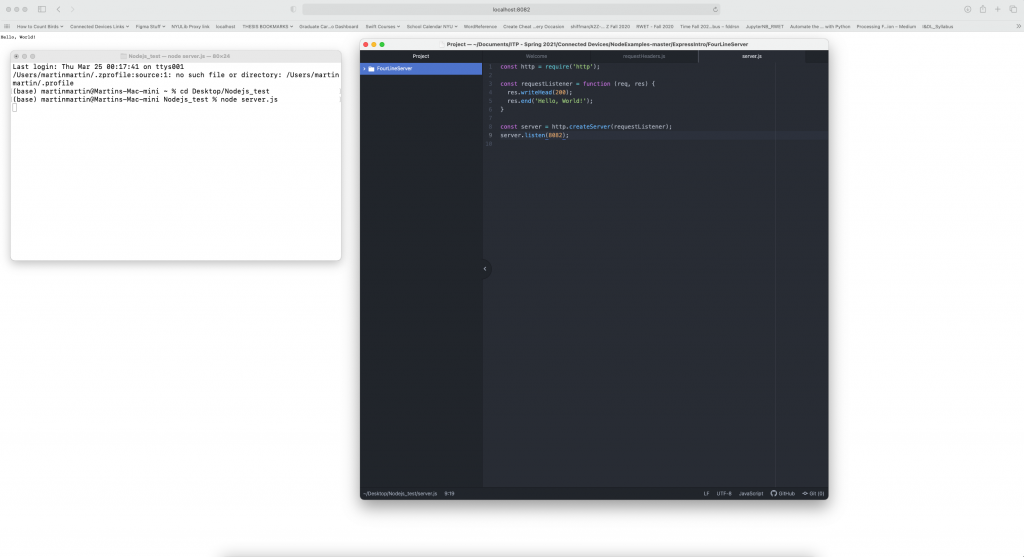Screen dimensions: 1024x557
Task: Click the reload icon in address bar
Action: (x=715, y=9)
